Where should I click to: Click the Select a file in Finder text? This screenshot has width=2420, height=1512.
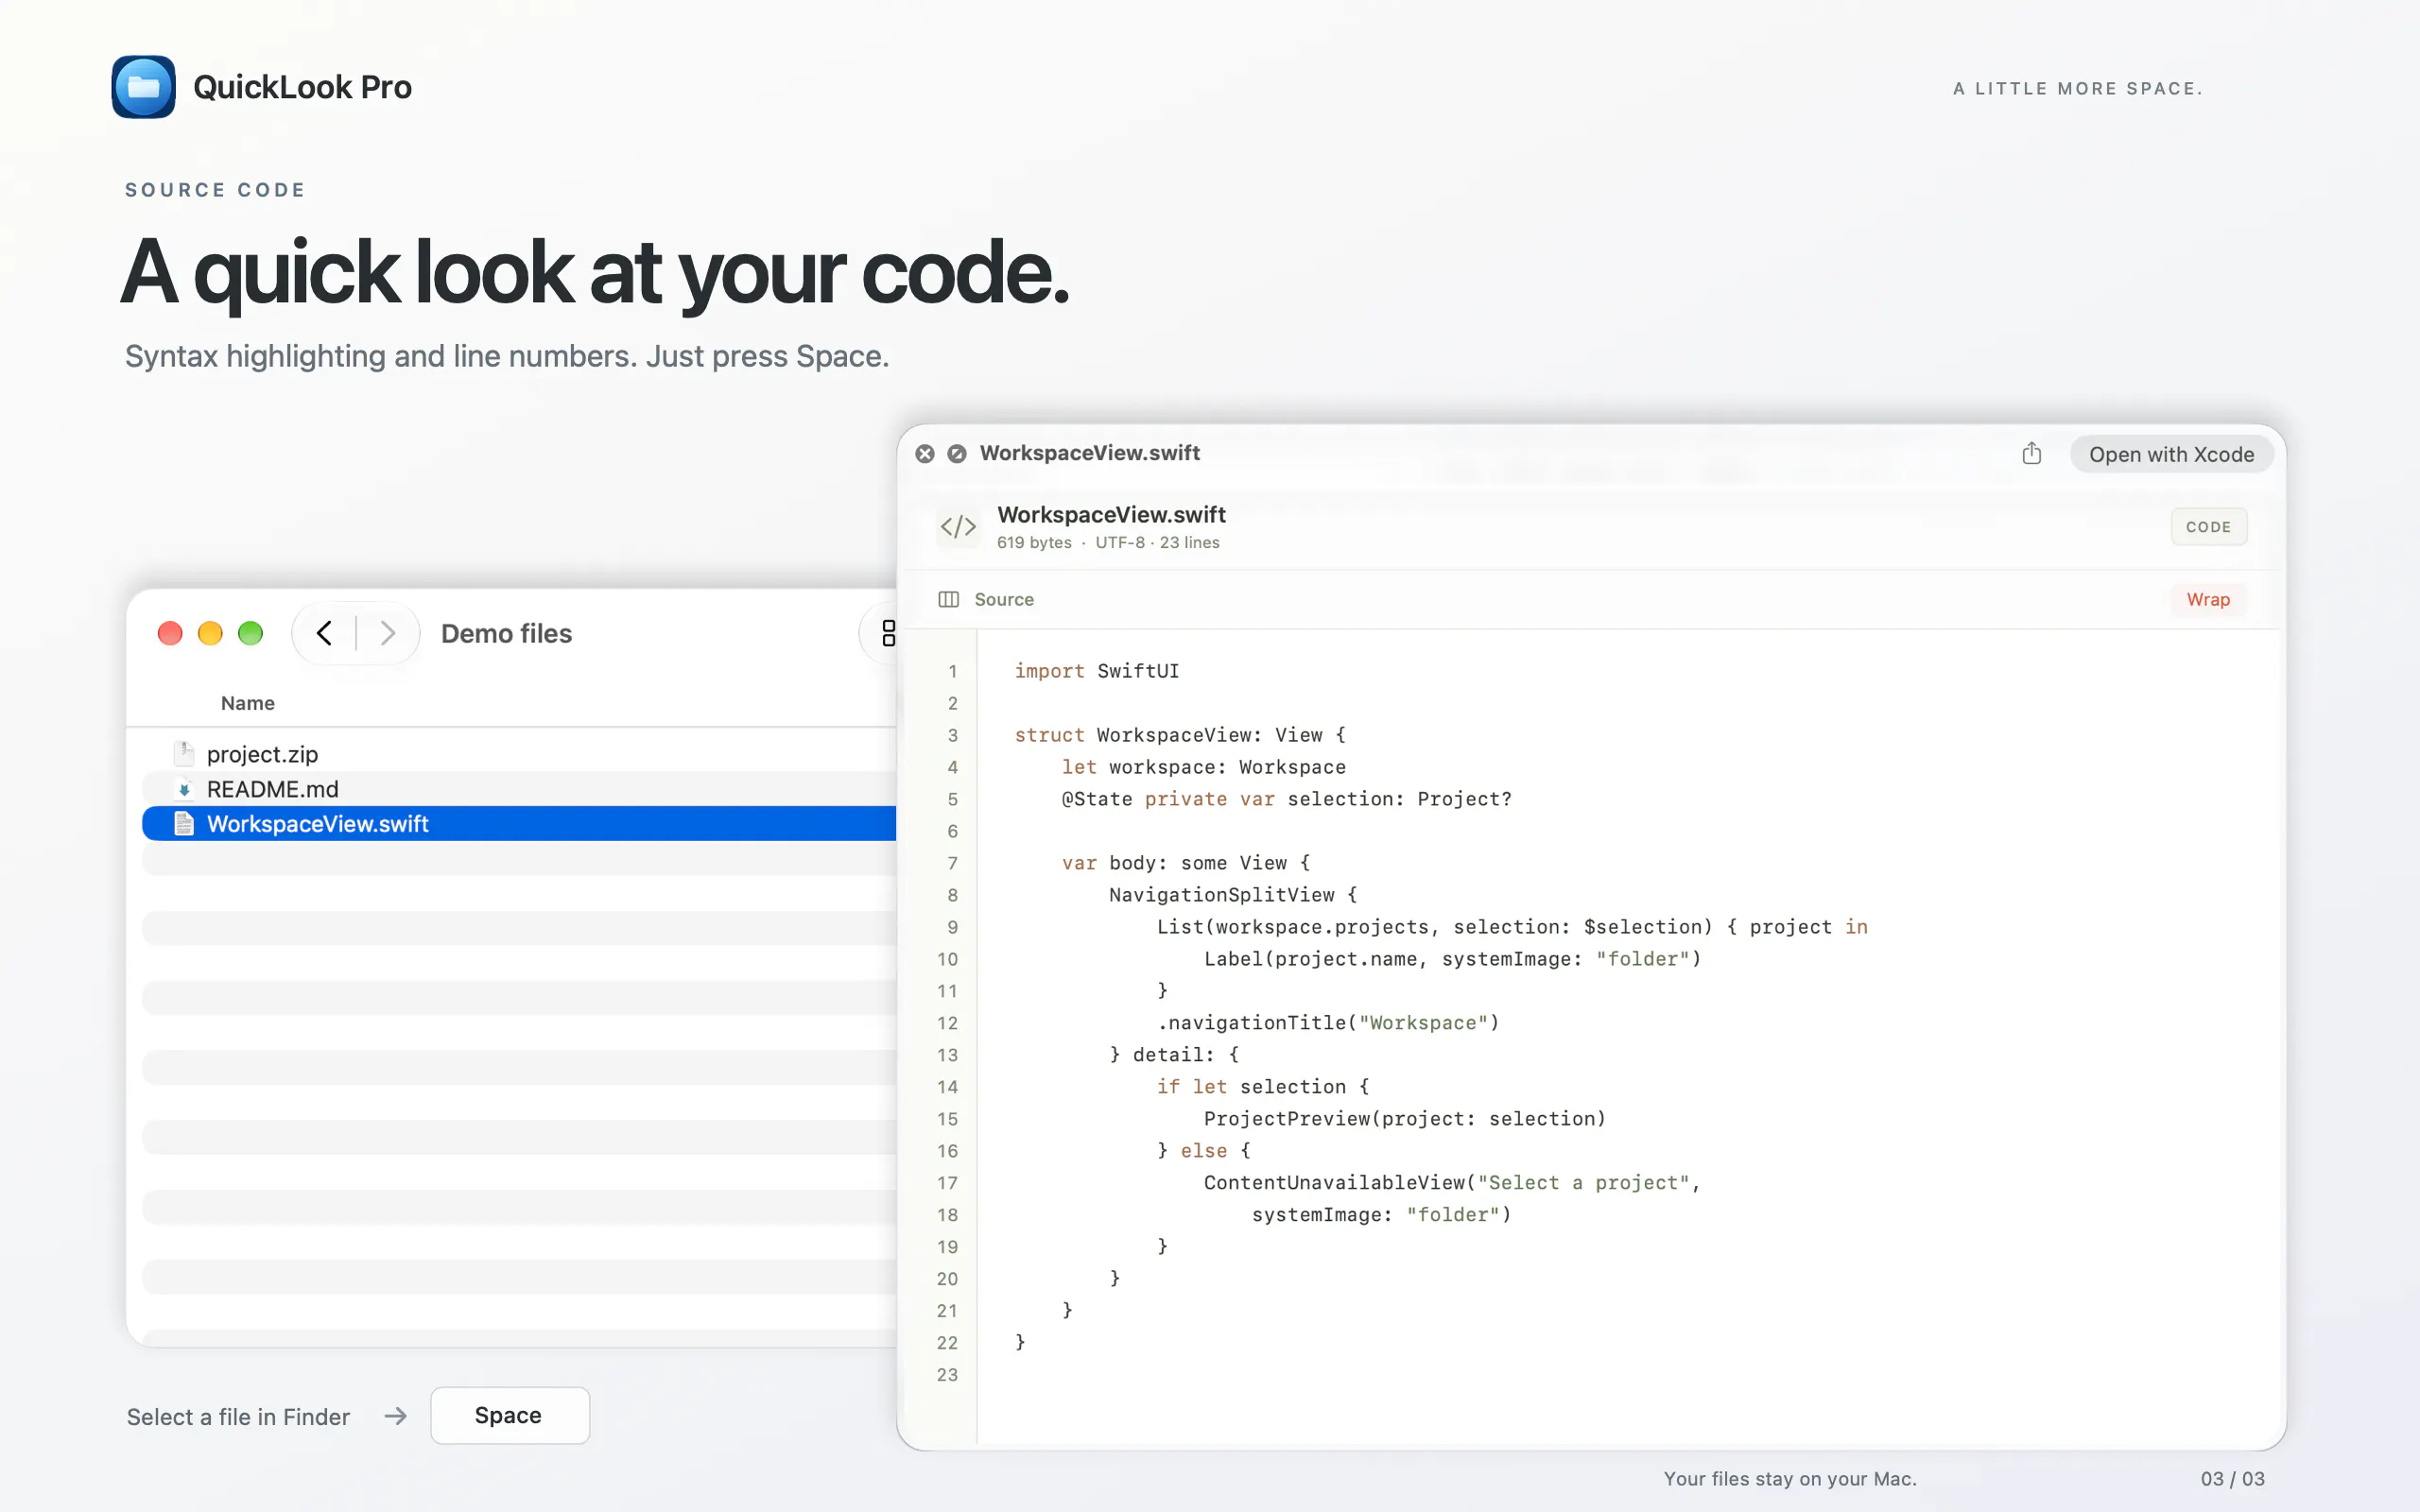click(238, 1417)
